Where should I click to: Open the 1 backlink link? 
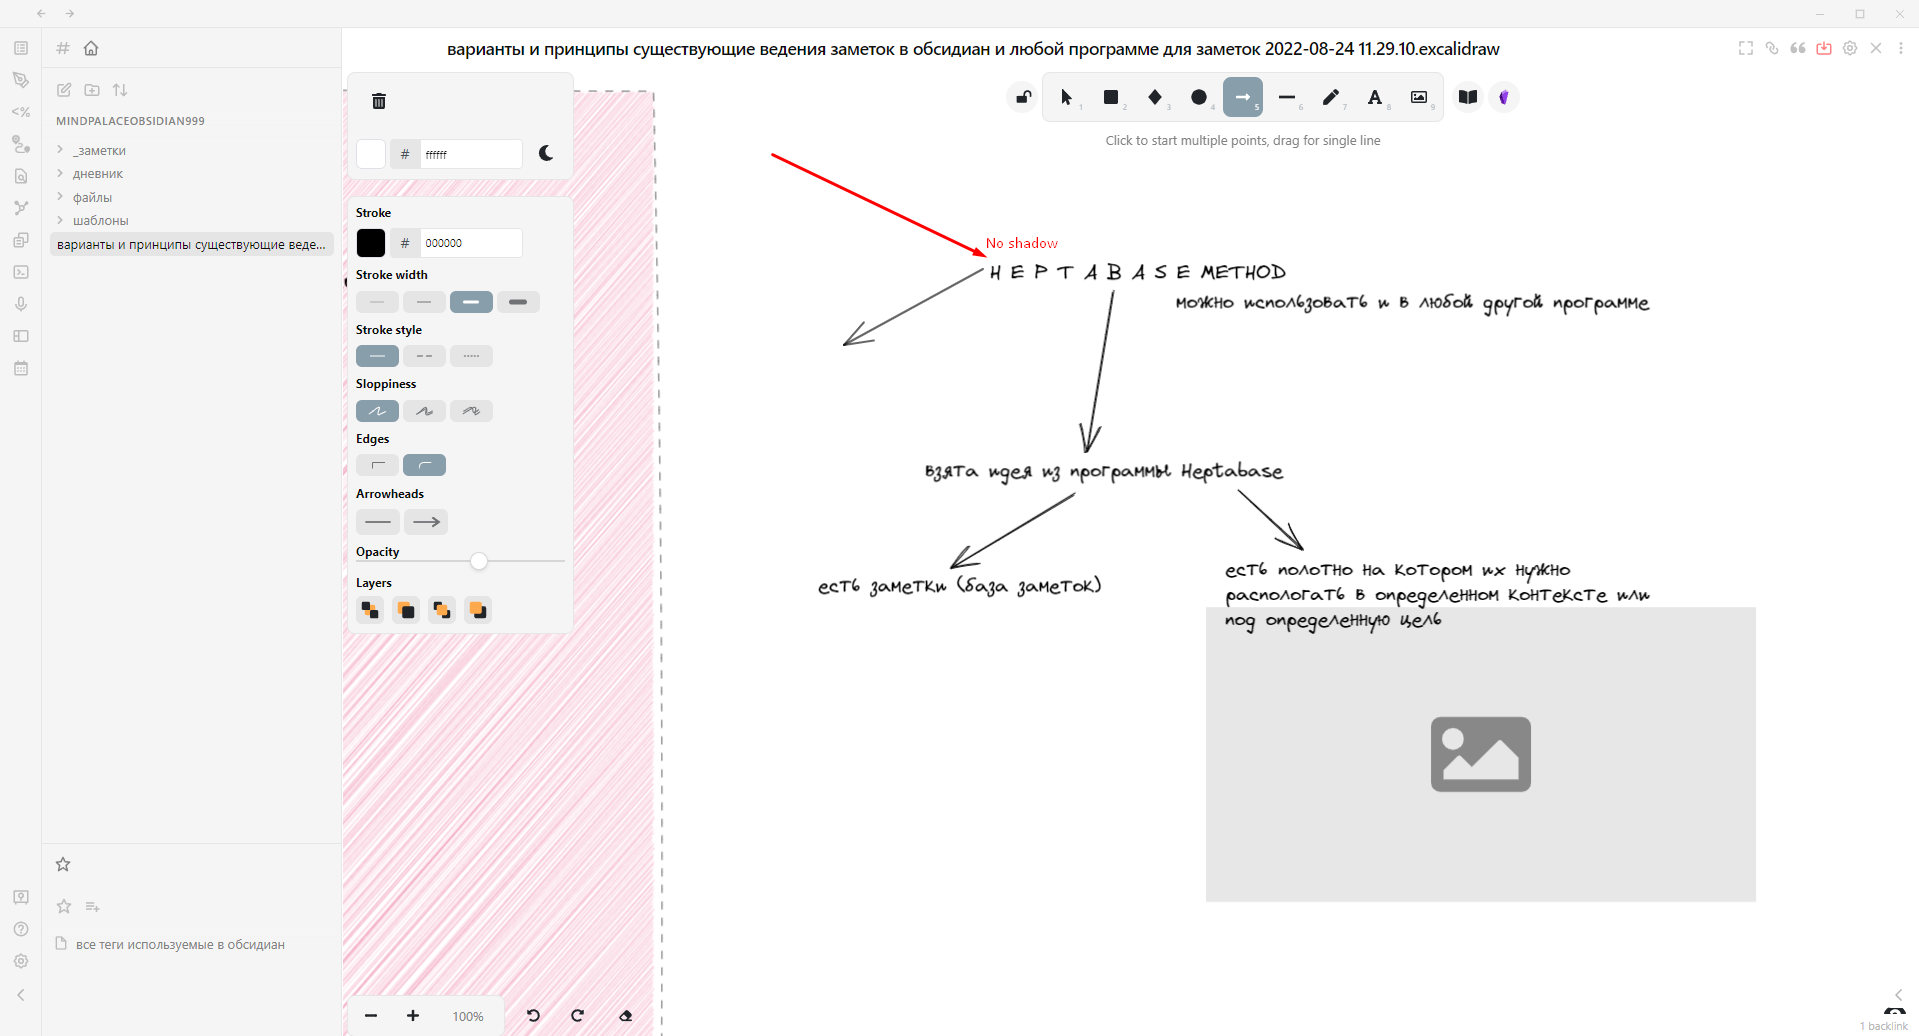pos(1884,1026)
